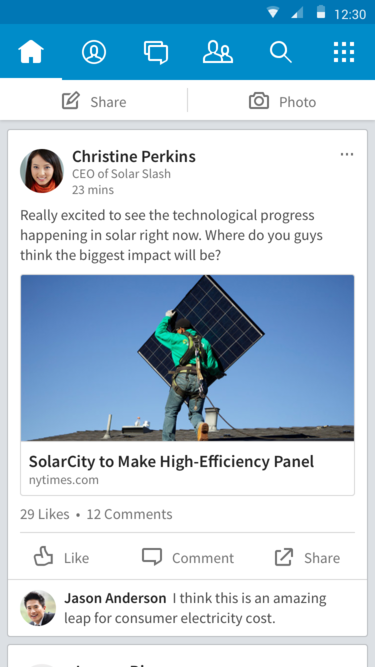Open Christine Perkins' name link
375x667 pixels.
pyautogui.click(x=134, y=157)
